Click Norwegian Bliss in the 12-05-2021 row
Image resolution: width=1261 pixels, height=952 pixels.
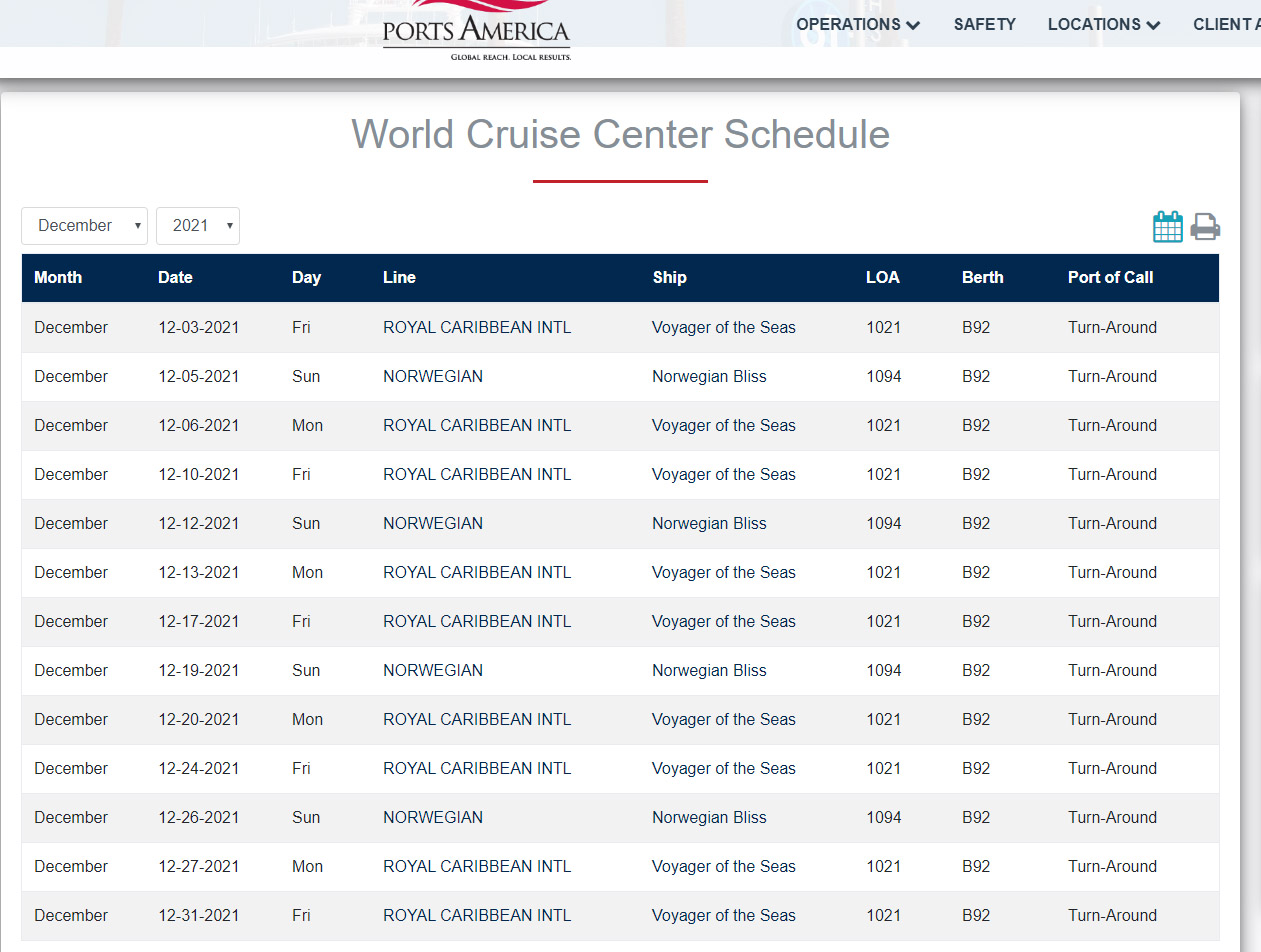(x=709, y=376)
